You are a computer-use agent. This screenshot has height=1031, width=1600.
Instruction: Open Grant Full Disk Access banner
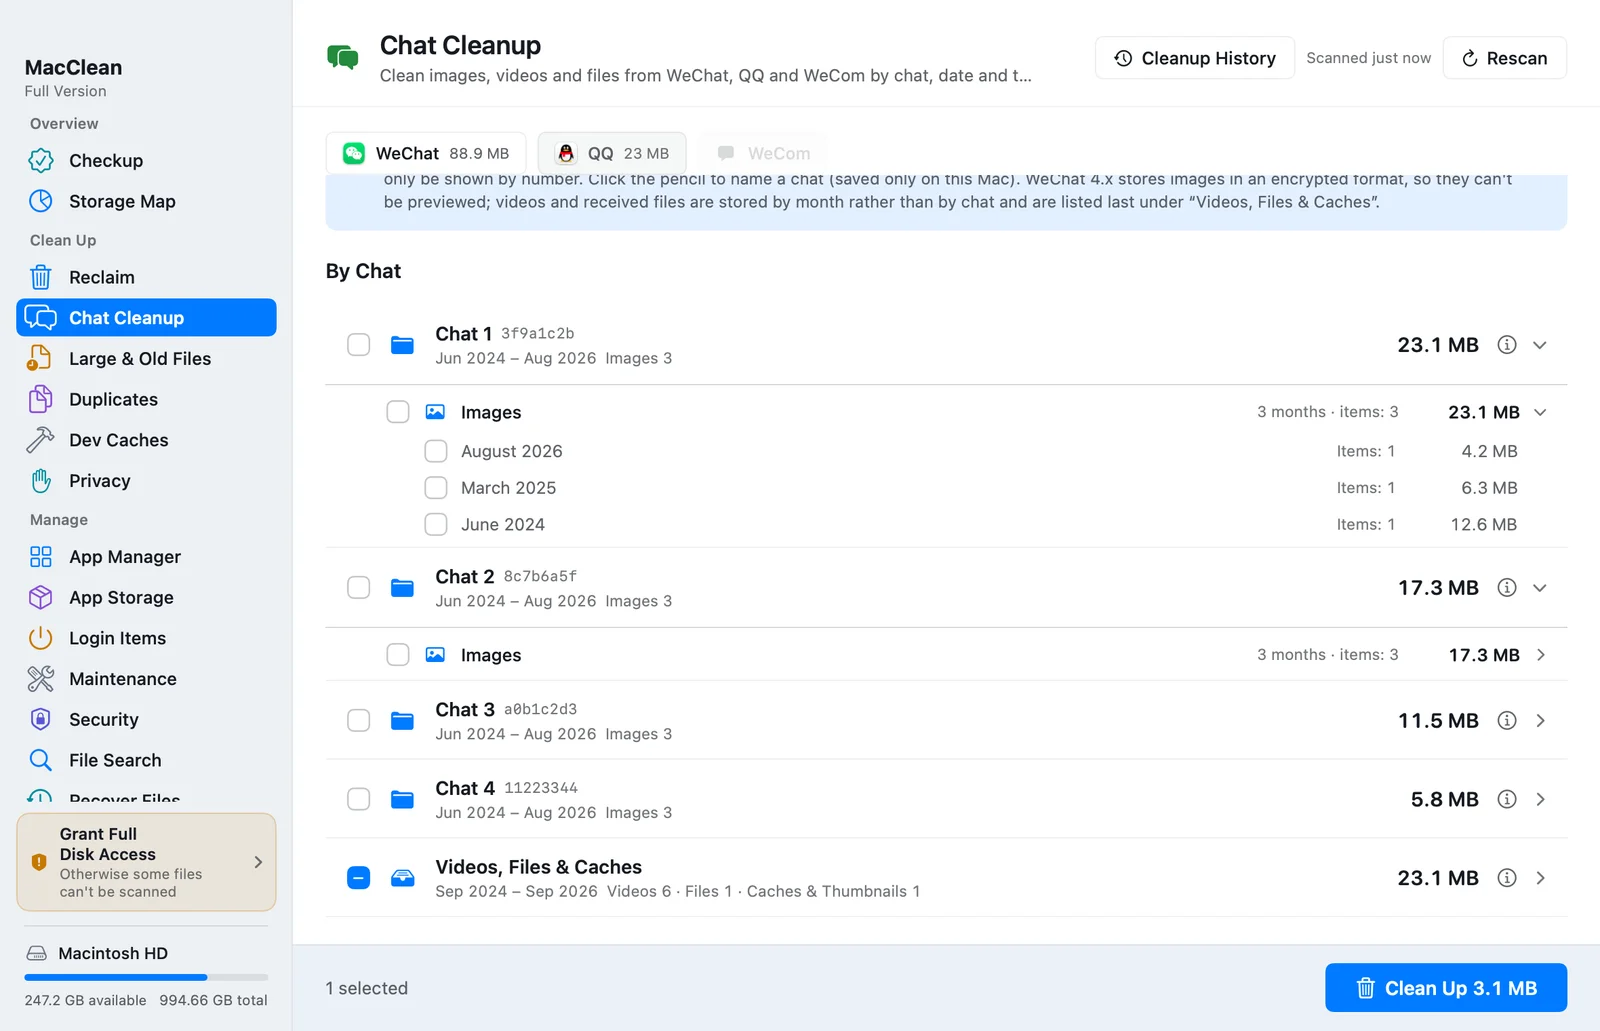tap(146, 862)
